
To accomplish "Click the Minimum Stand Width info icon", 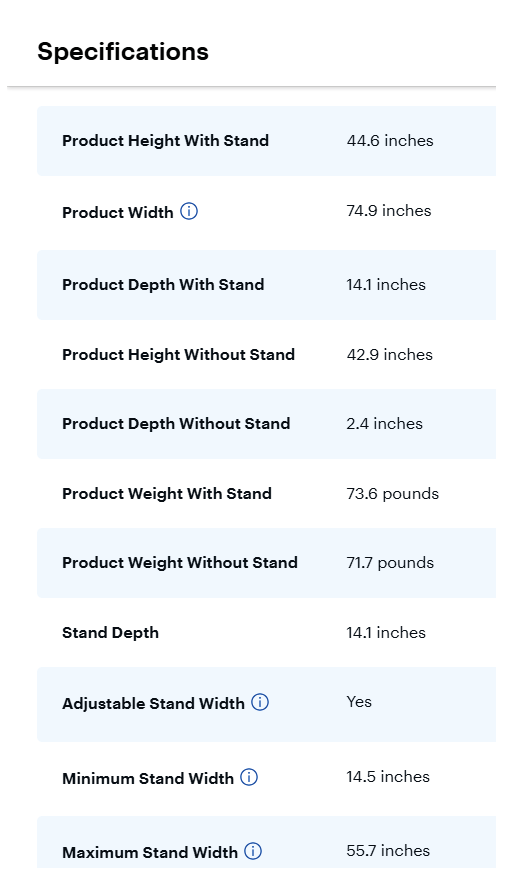I will click(249, 777).
